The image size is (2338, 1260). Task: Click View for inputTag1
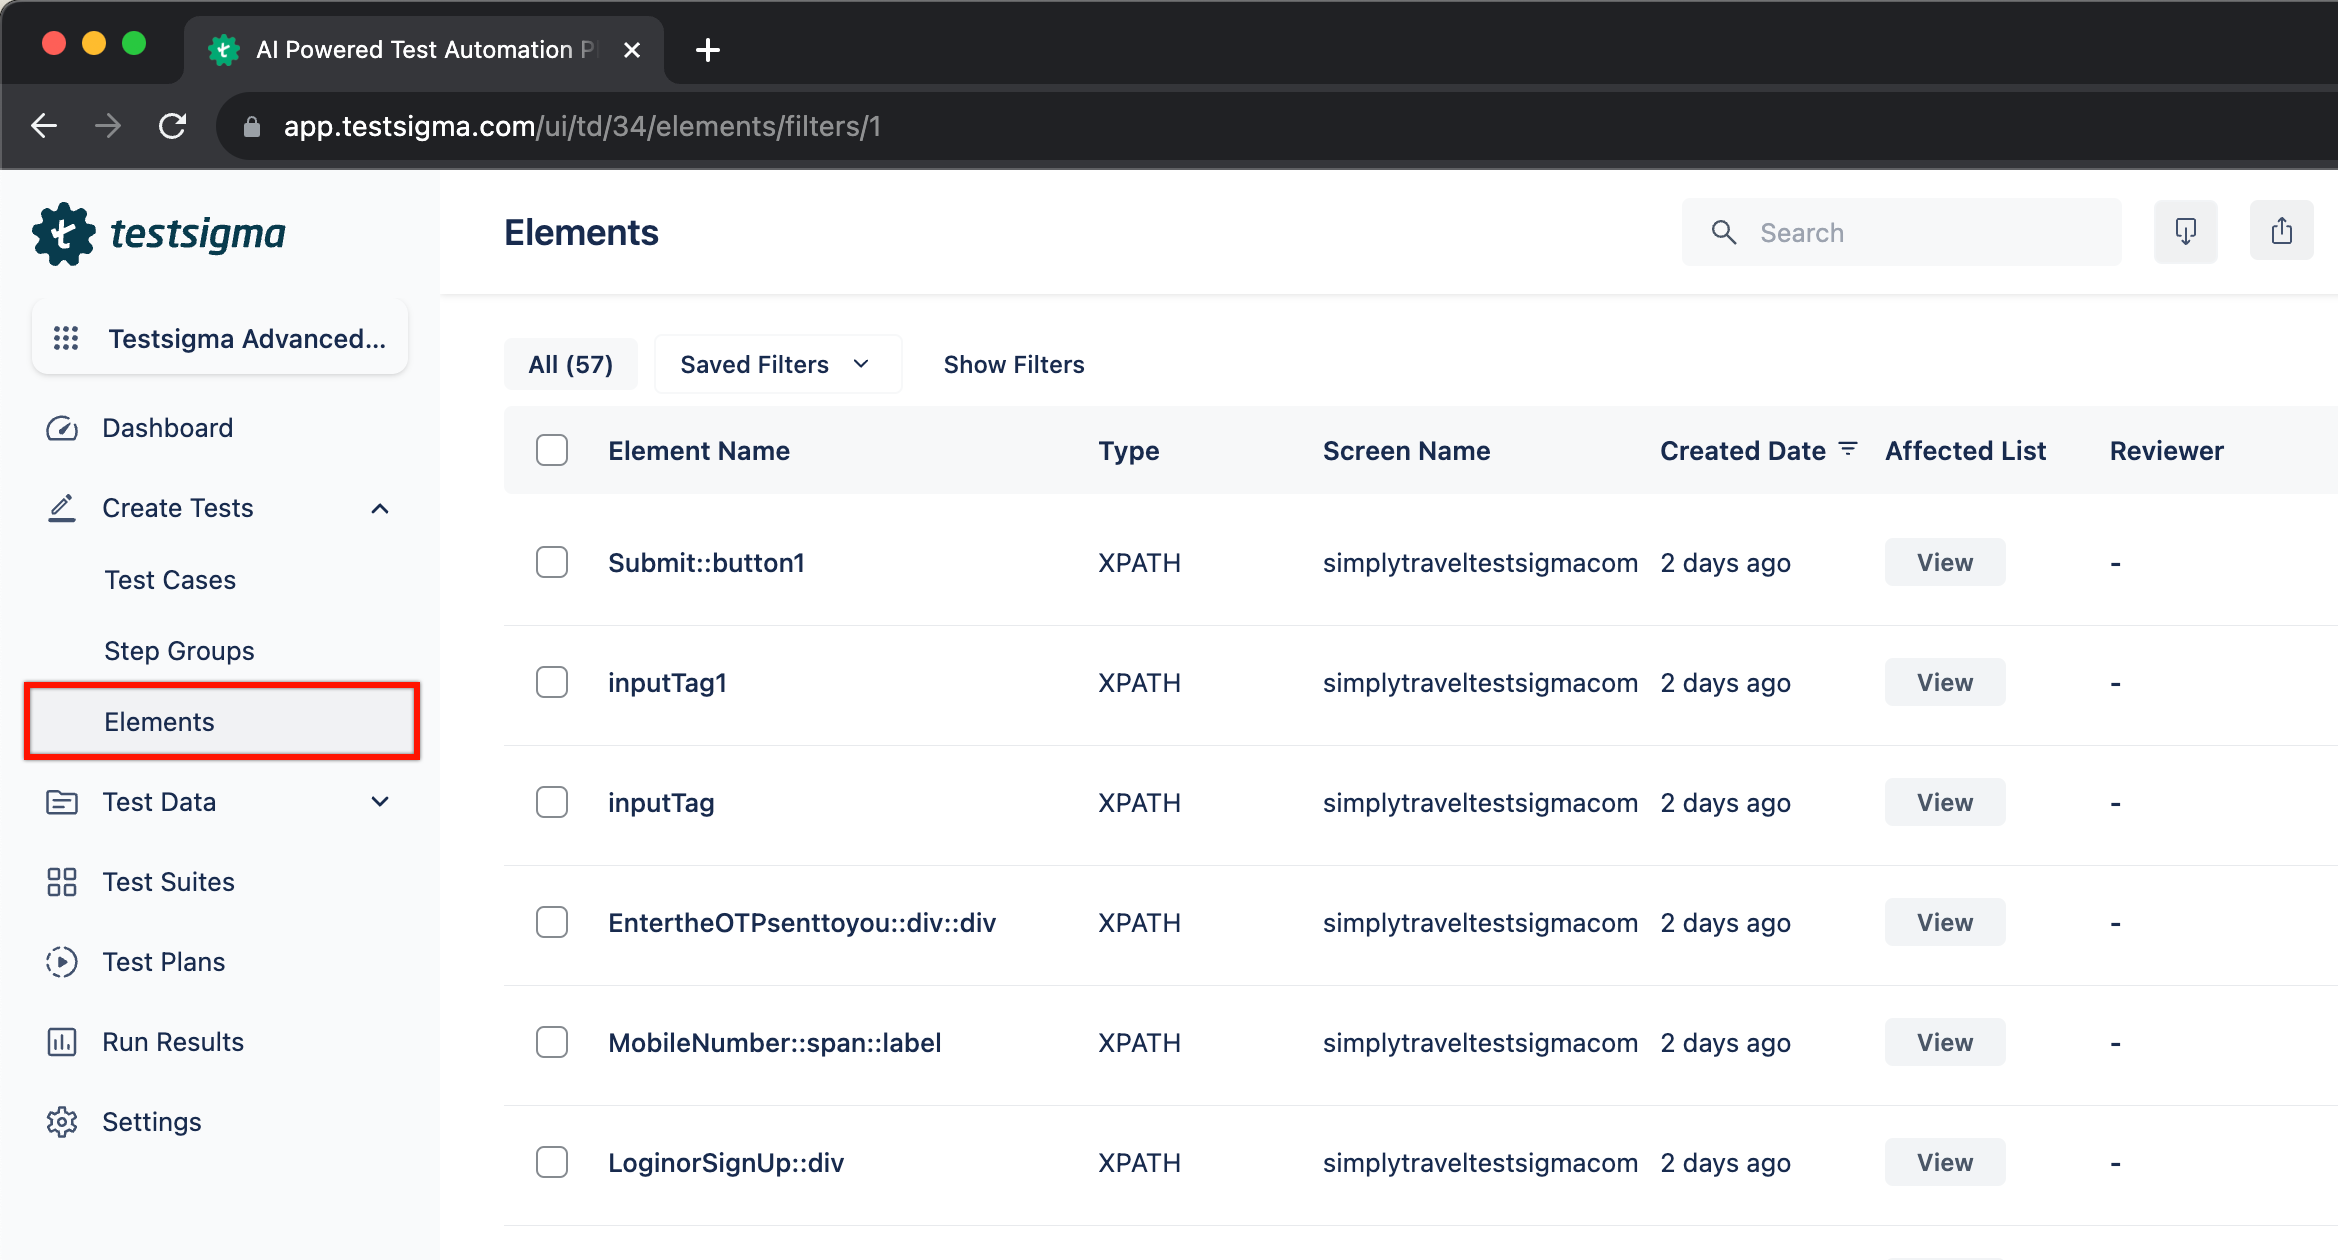pos(1945,683)
